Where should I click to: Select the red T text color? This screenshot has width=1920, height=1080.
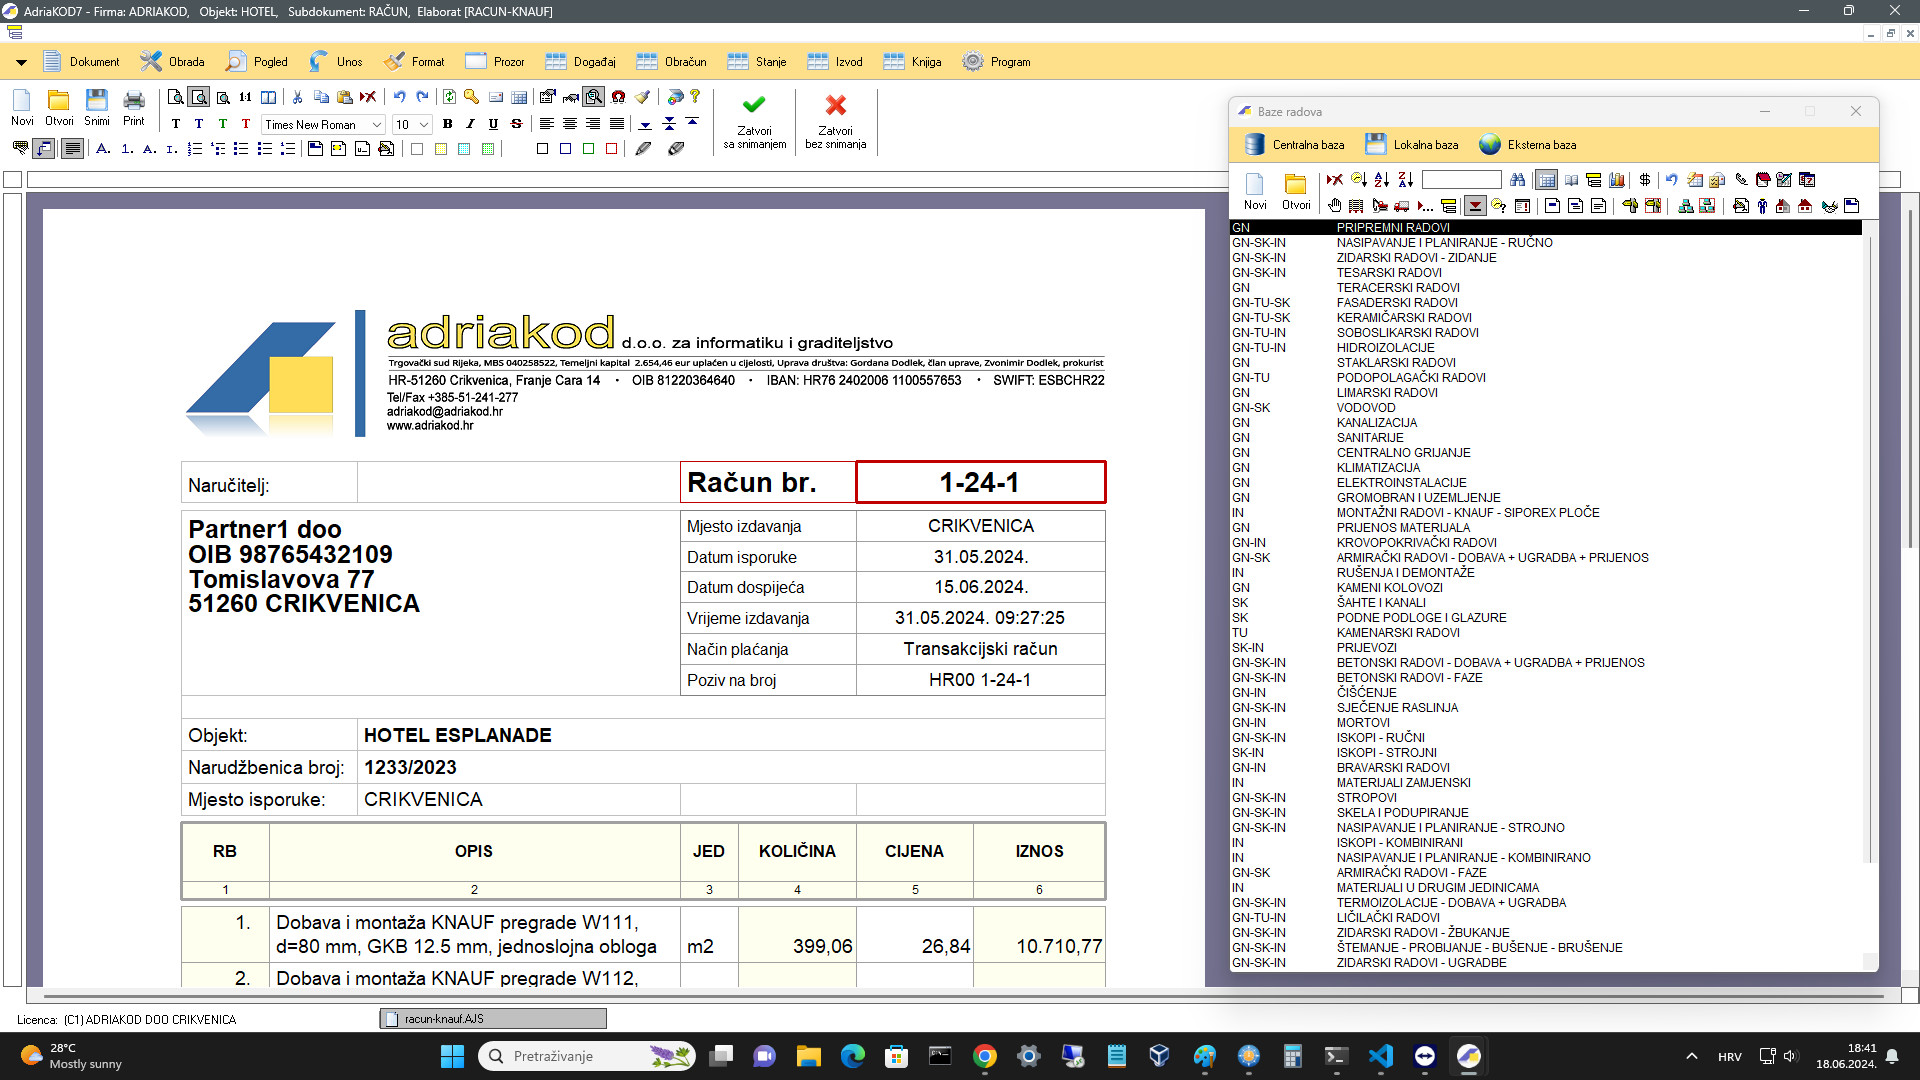pos(245,124)
